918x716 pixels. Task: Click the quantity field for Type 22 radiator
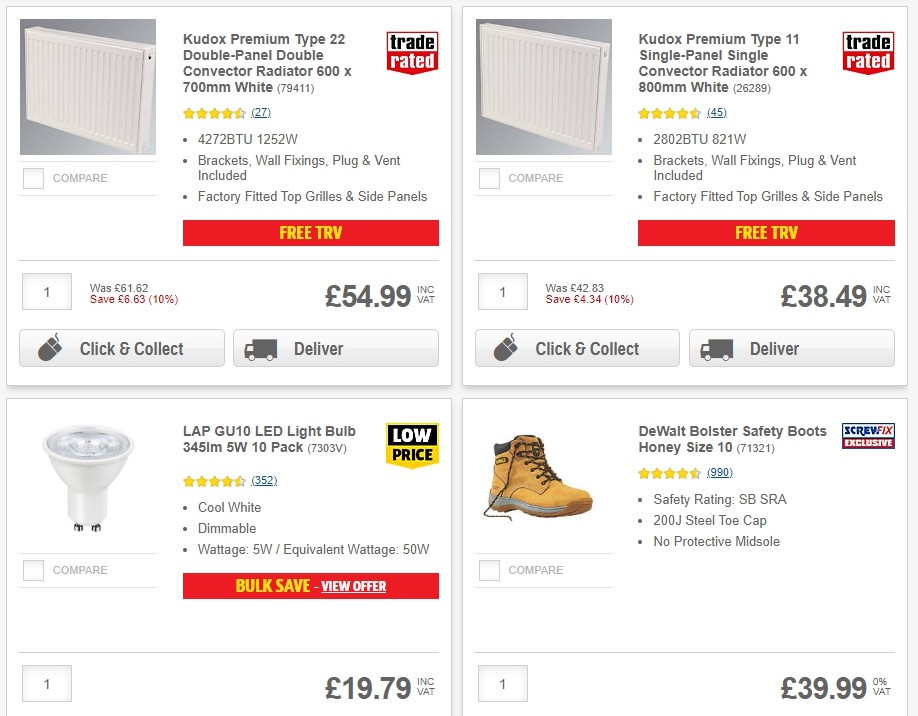click(x=46, y=291)
